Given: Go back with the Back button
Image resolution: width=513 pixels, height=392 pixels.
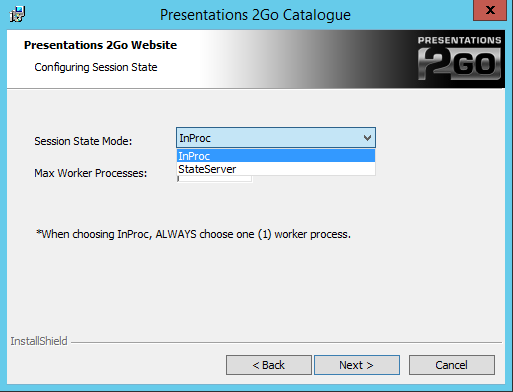Looking at the screenshot, I should (x=269, y=365).
